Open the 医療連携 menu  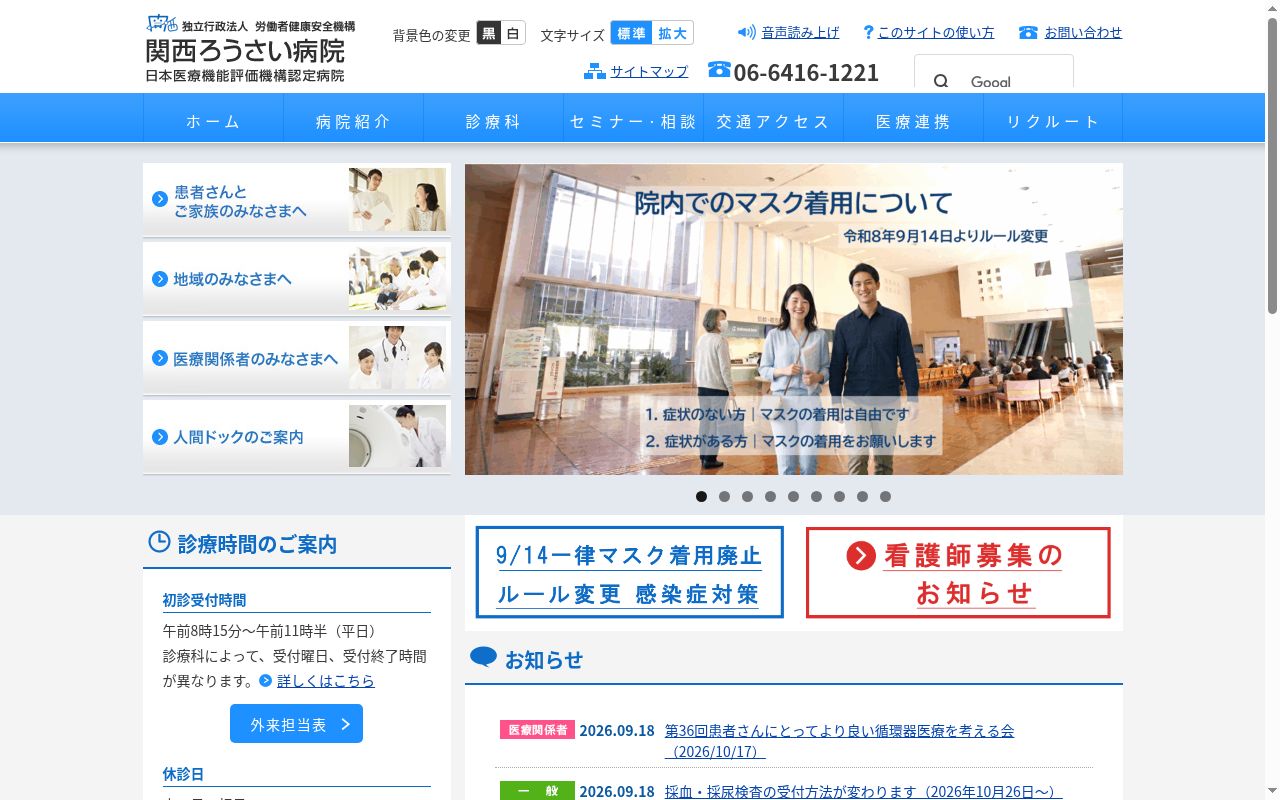click(x=913, y=118)
